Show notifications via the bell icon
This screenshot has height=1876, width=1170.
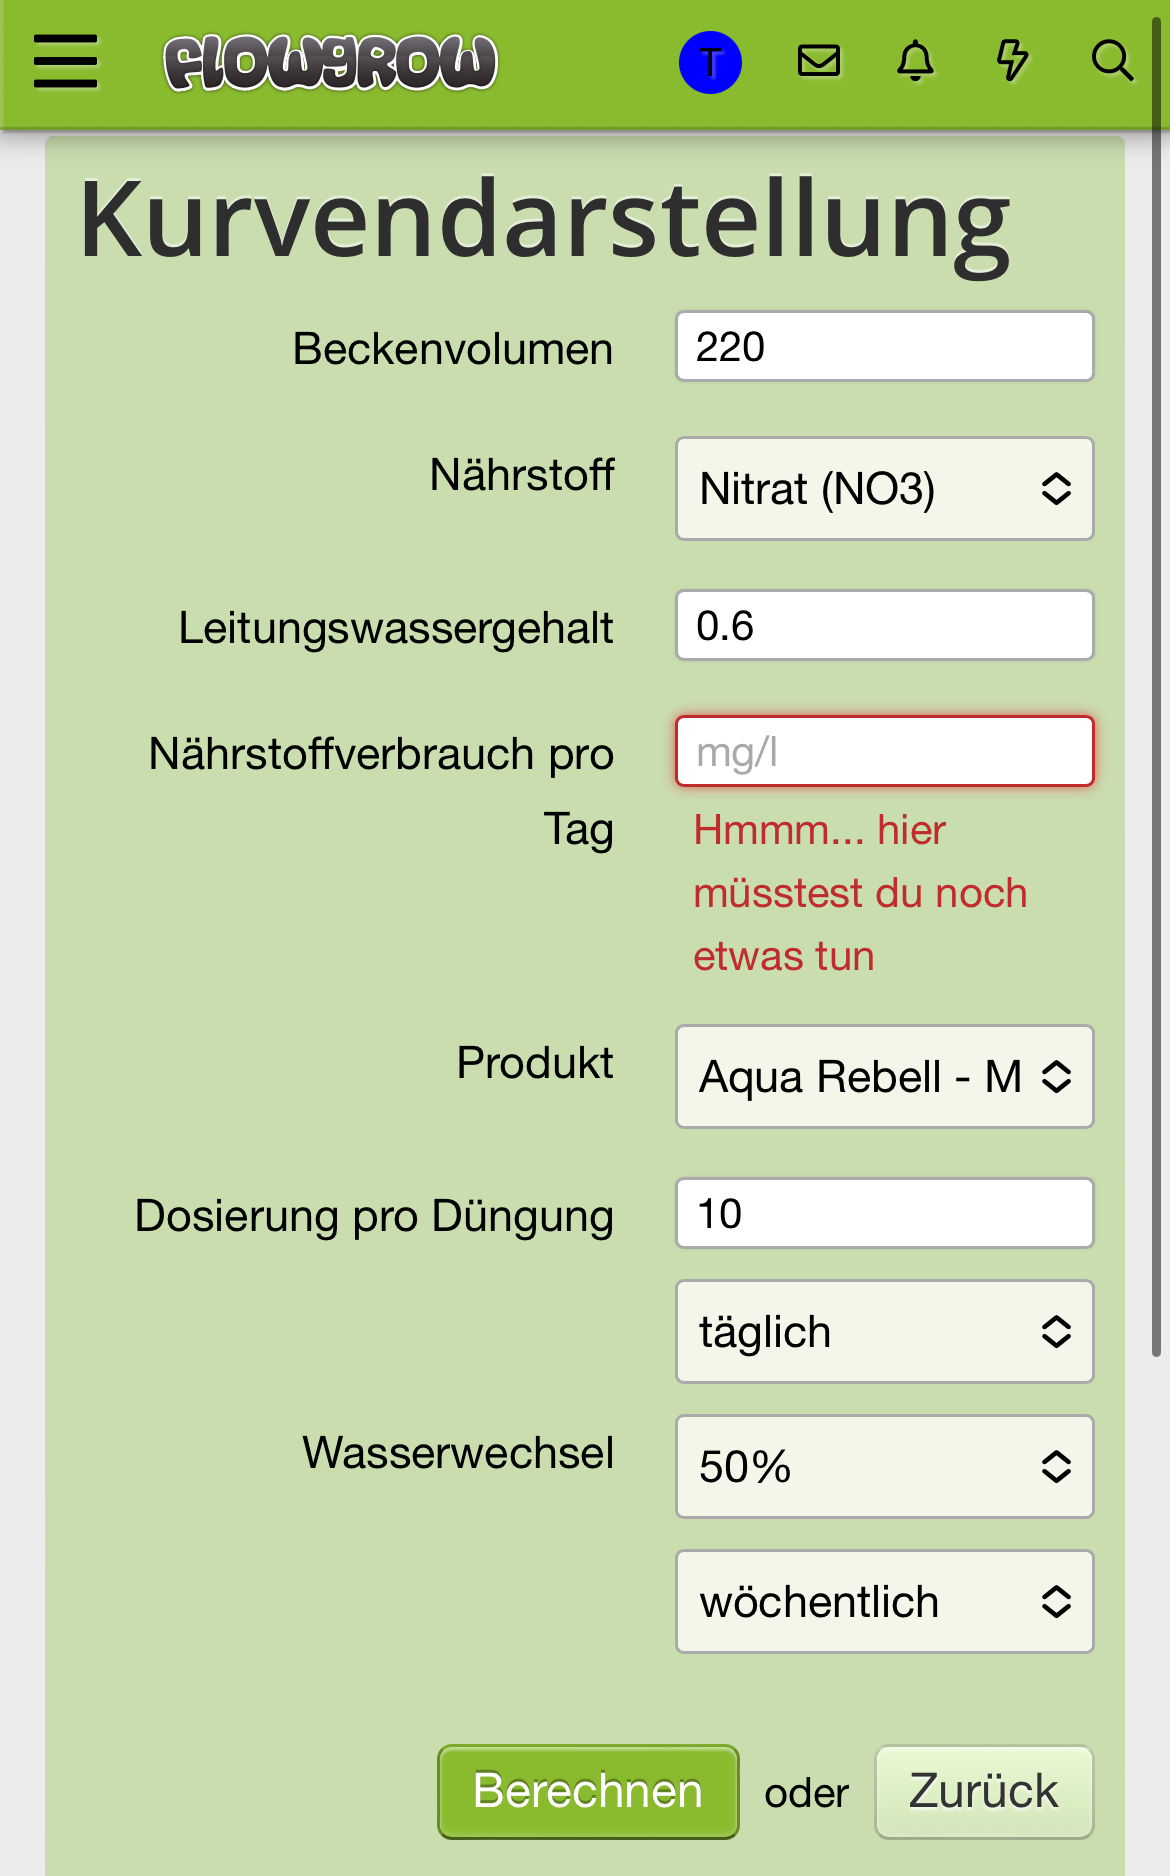click(x=915, y=61)
